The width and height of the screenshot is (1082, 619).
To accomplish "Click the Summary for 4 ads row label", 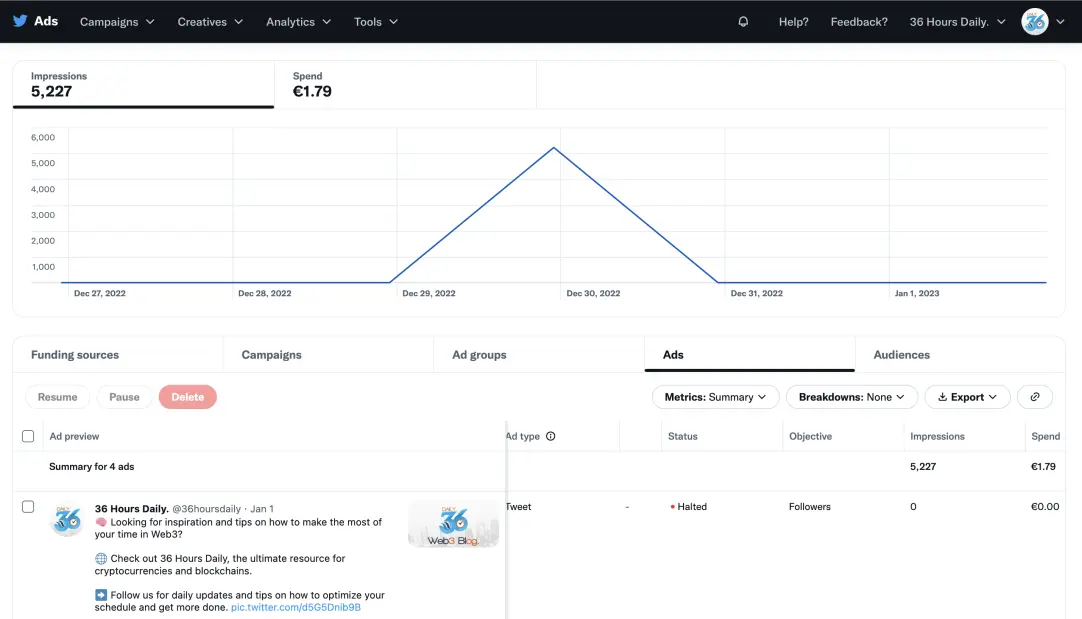I will point(92,466).
